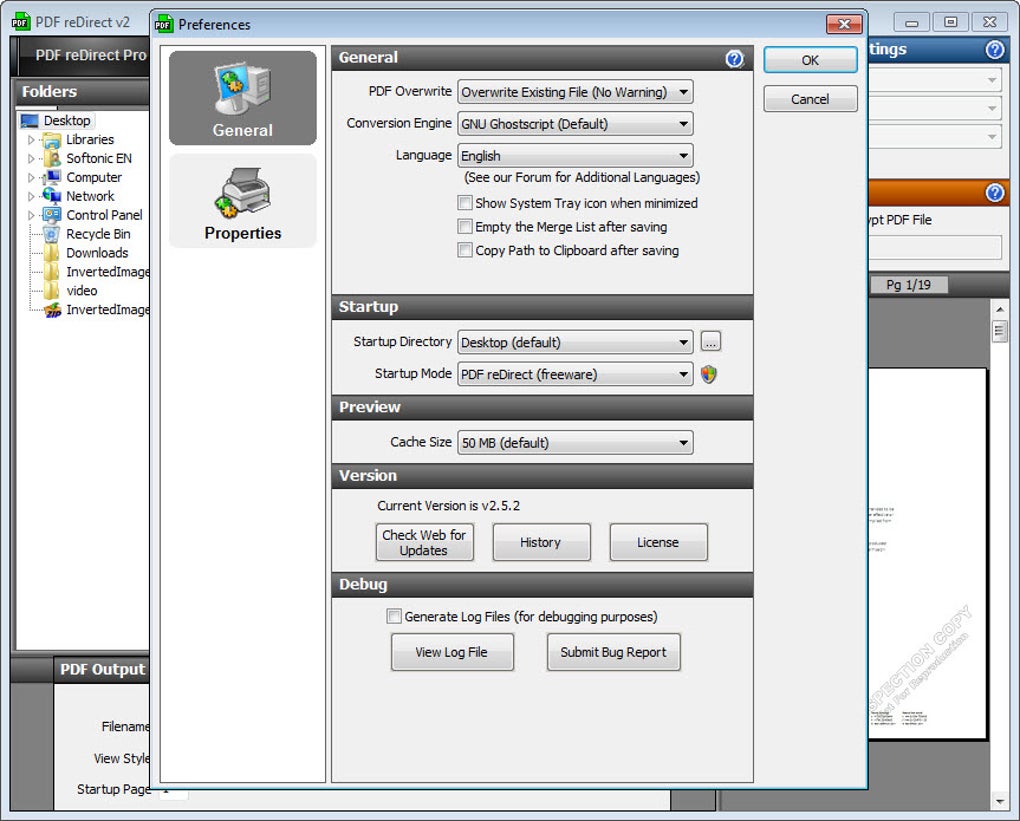Click scroll-down arrow of preview pane

[x=999, y=801]
